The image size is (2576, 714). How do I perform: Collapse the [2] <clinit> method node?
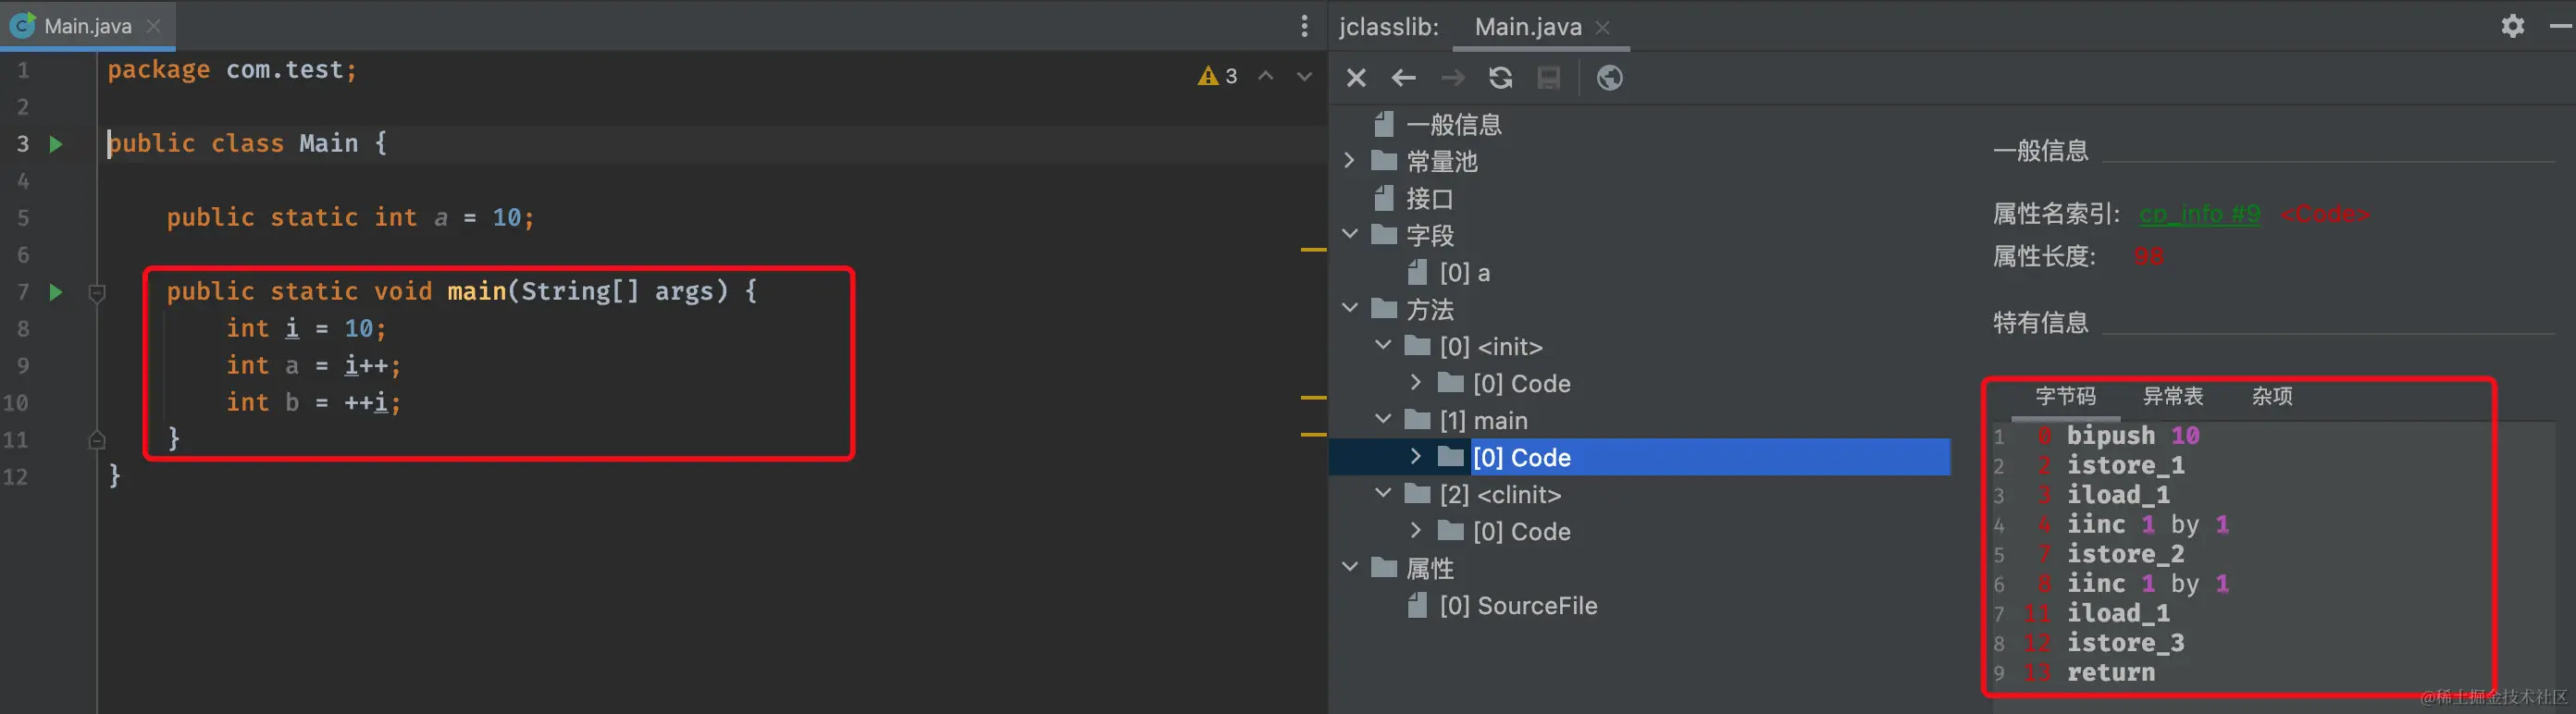[1383, 494]
